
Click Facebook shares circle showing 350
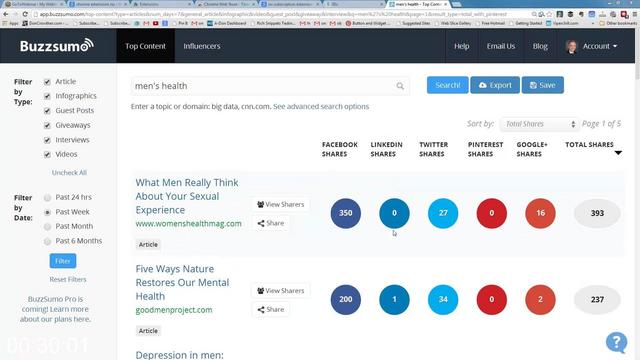[x=346, y=213]
